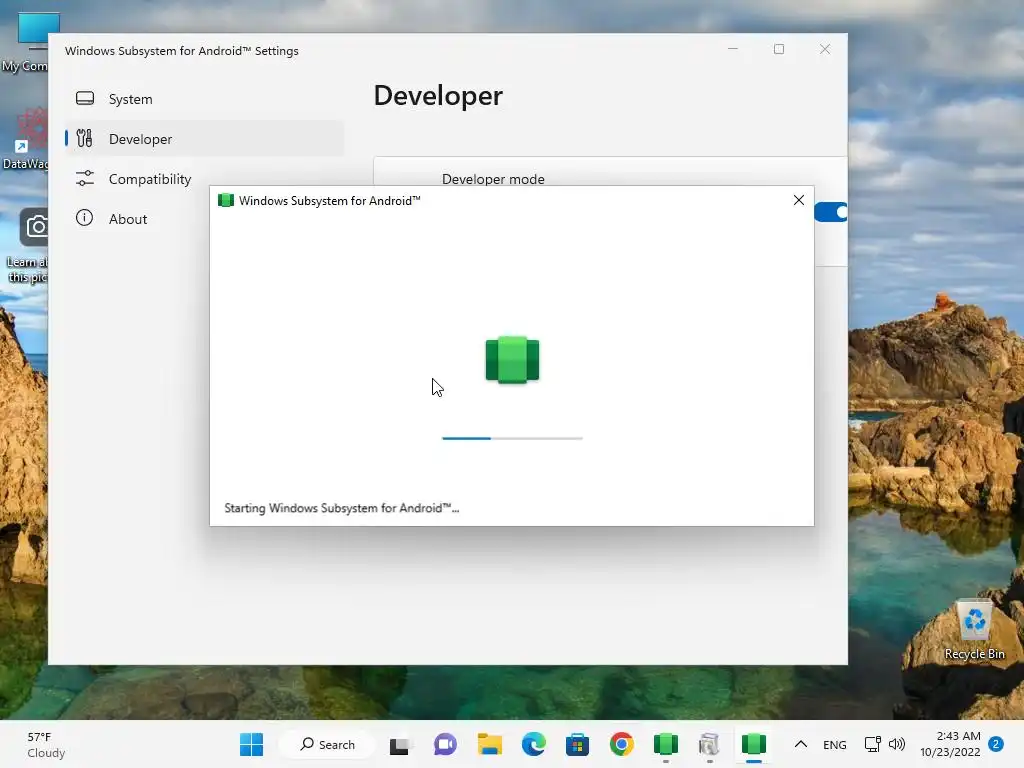This screenshot has height=768, width=1024.
Task: Click the startup progress bar
Action: click(x=512, y=438)
